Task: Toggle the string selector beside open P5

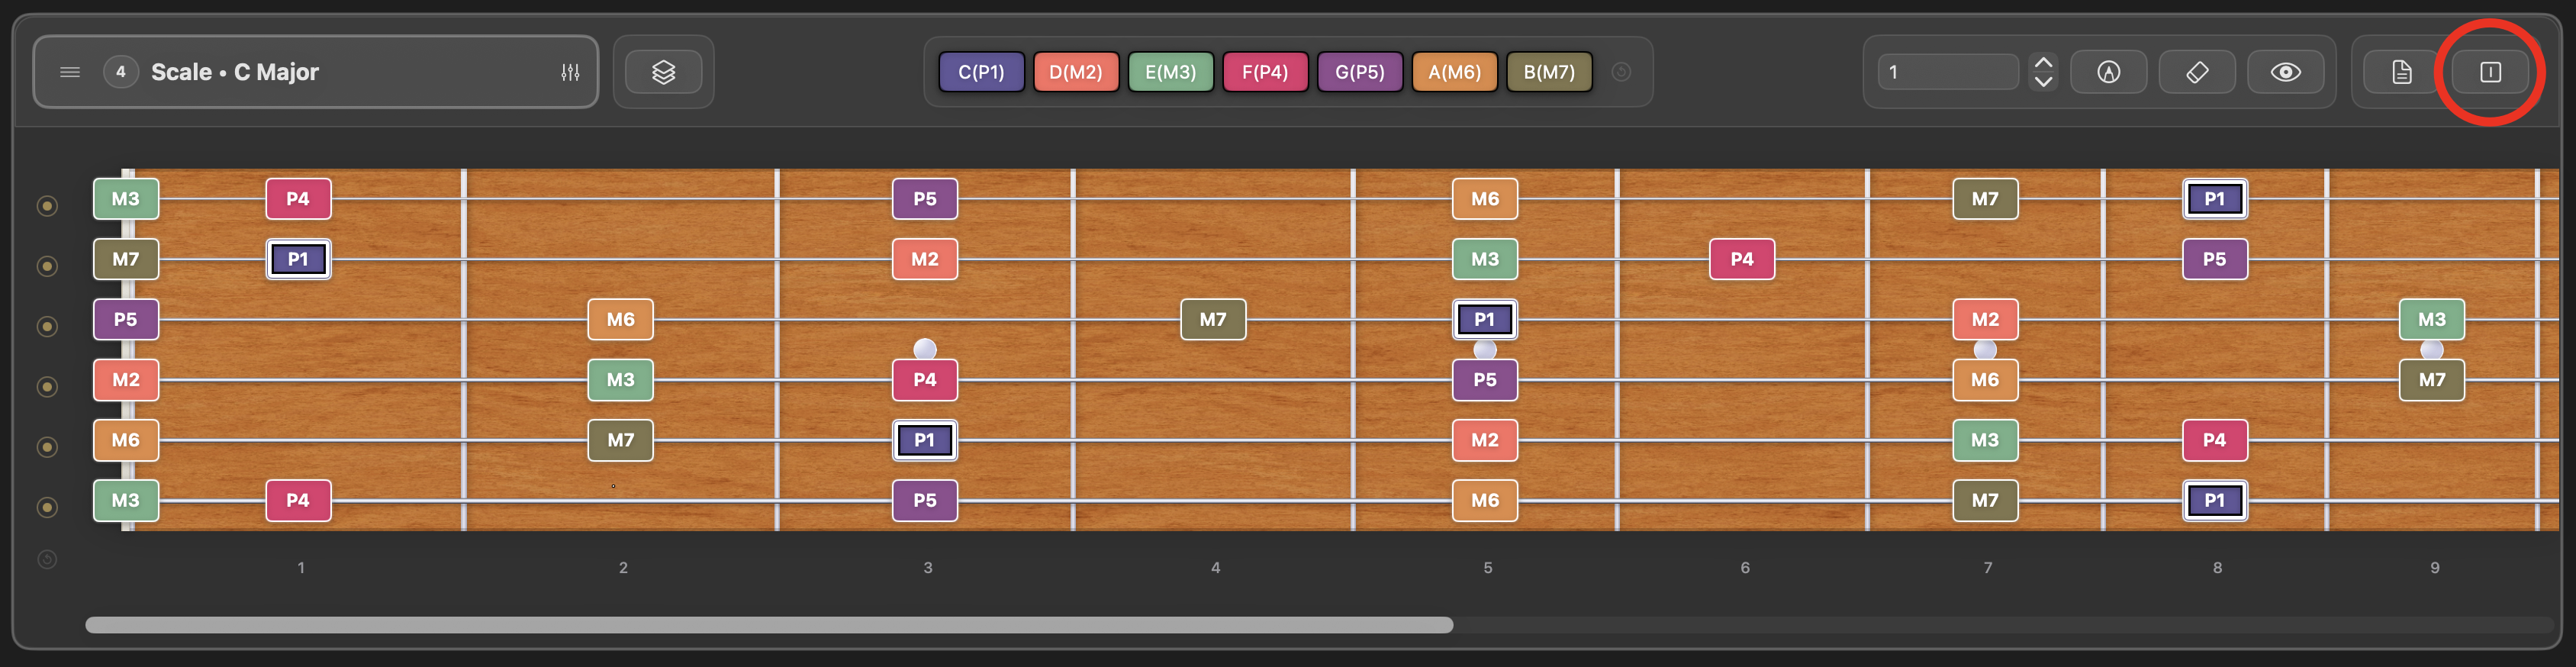Action: point(47,326)
